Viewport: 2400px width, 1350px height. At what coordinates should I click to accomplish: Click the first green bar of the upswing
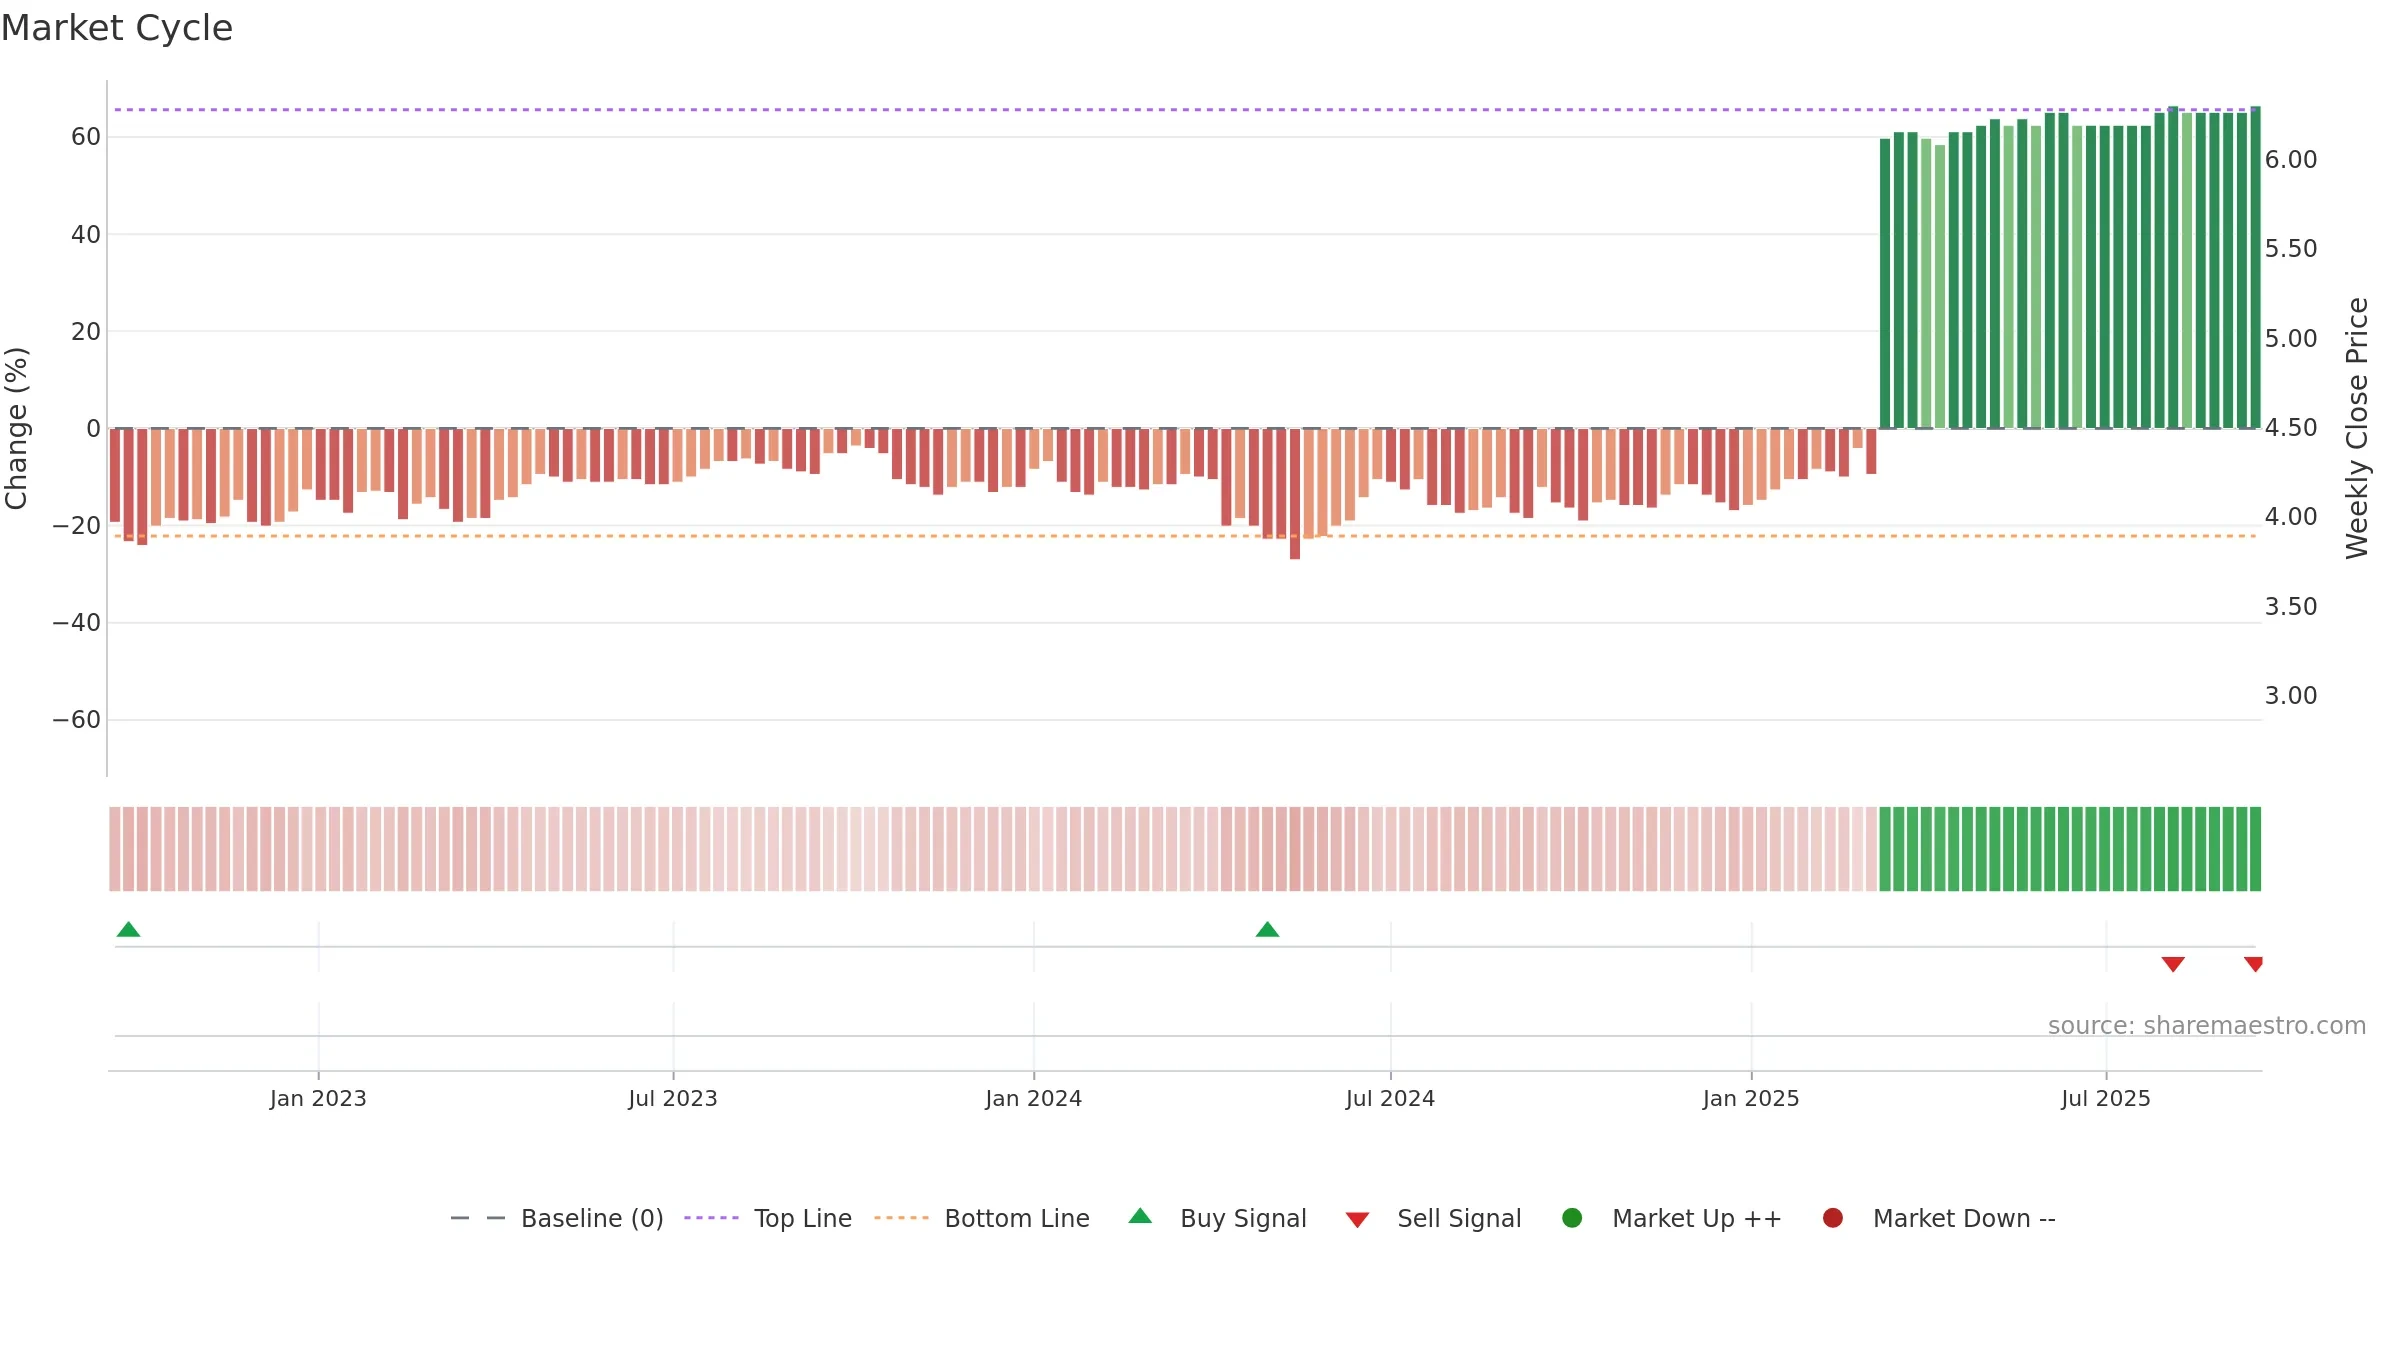[x=1885, y=284]
